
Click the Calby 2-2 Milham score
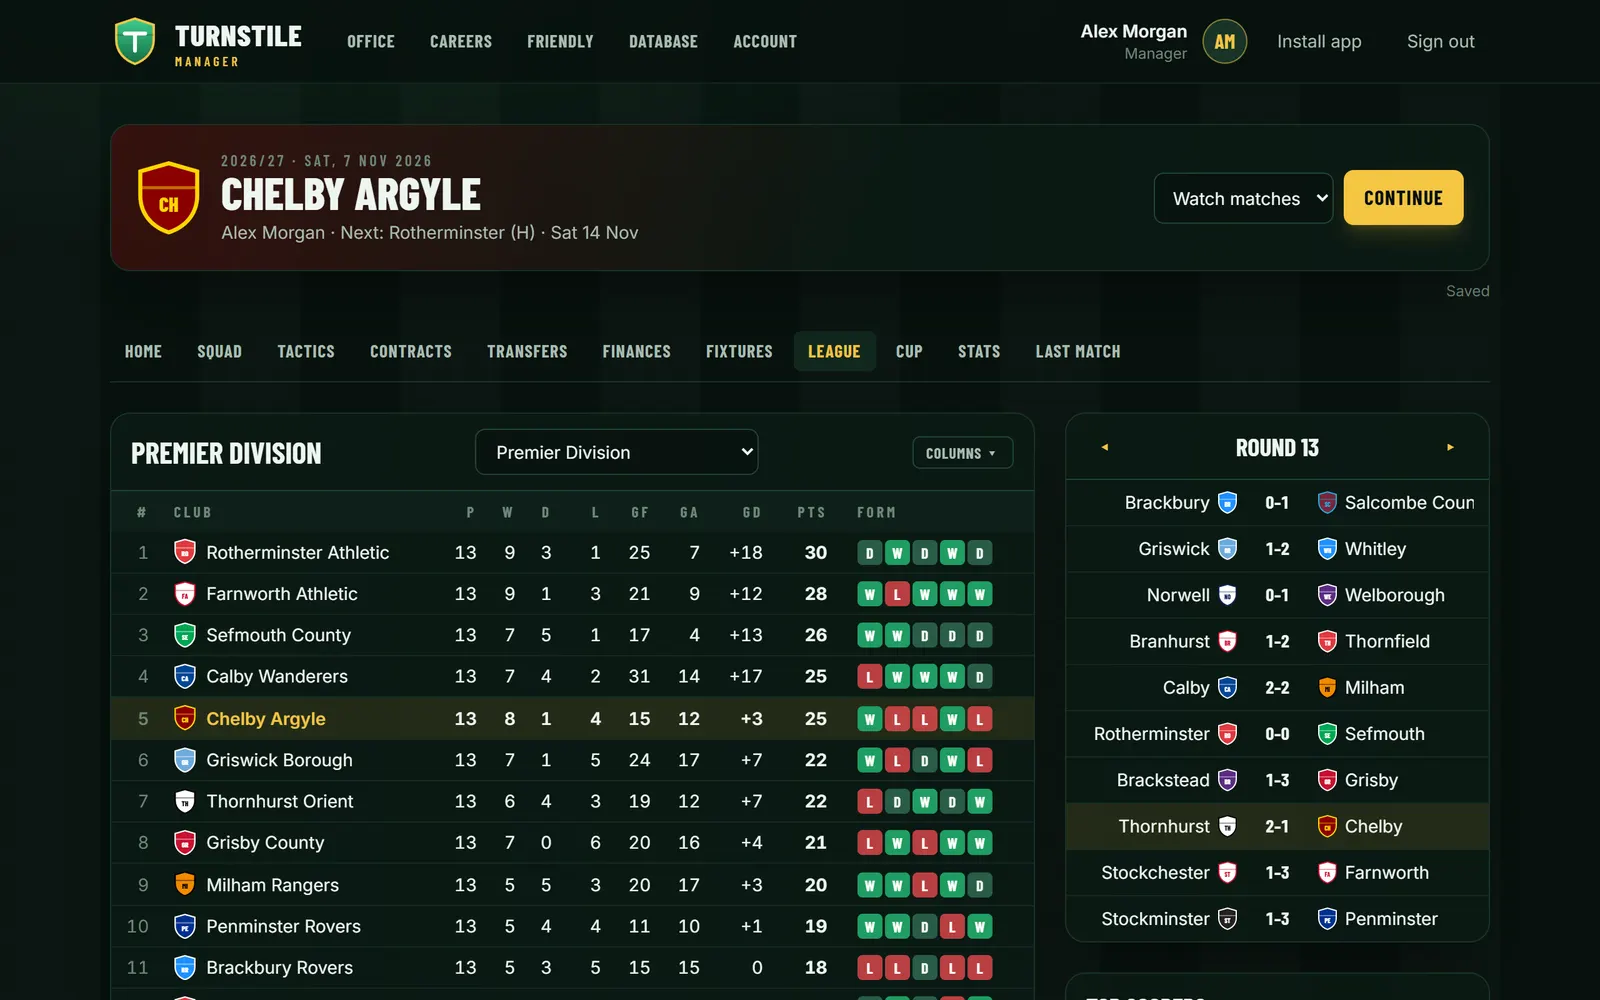click(x=1277, y=688)
